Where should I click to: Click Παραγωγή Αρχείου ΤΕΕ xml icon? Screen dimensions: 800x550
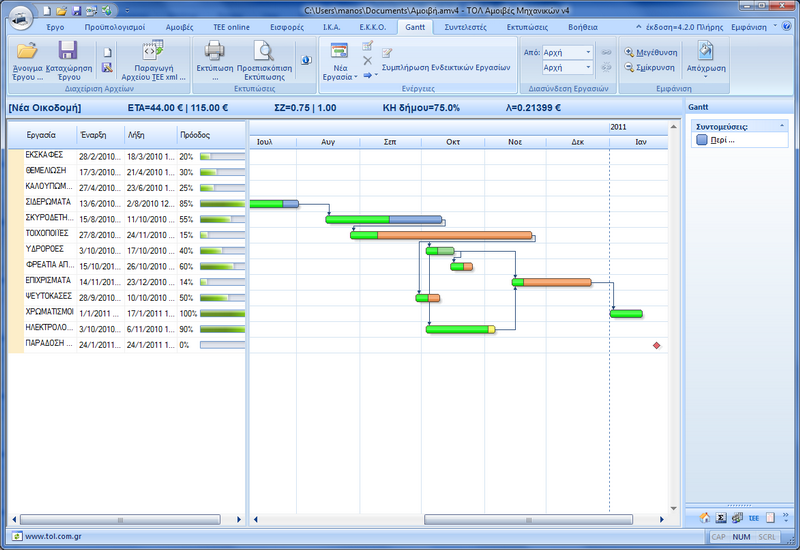(153, 52)
